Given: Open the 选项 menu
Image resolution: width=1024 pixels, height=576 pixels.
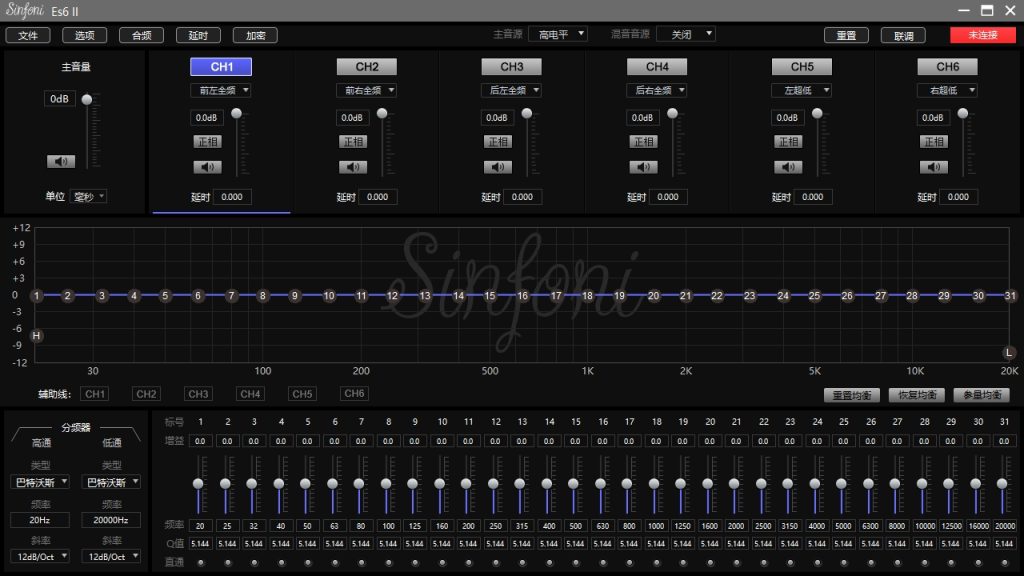Looking at the screenshot, I should click(x=84, y=35).
